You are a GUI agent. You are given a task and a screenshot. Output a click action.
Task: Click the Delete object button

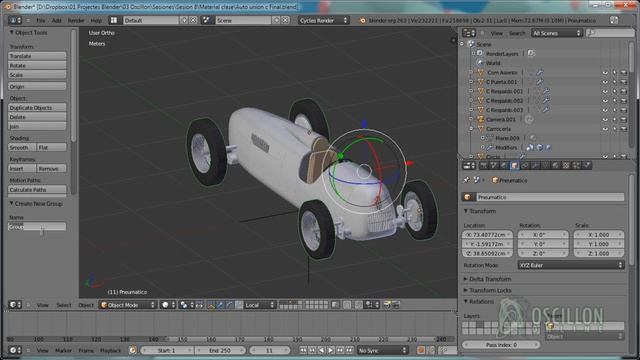pyautogui.click(x=37, y=117)
